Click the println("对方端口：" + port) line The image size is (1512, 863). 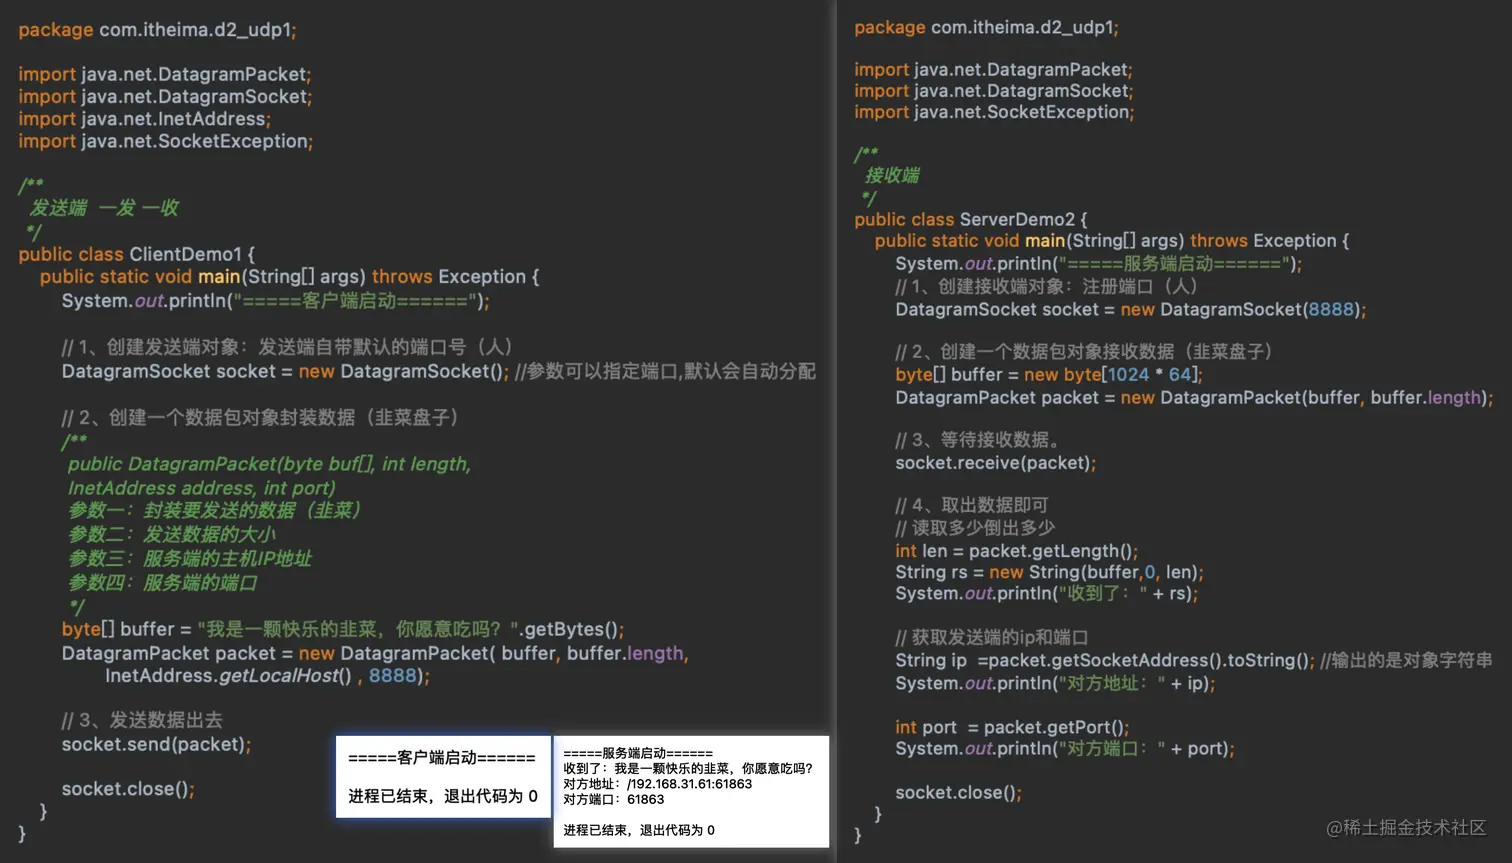click(x=1065, y=749)
